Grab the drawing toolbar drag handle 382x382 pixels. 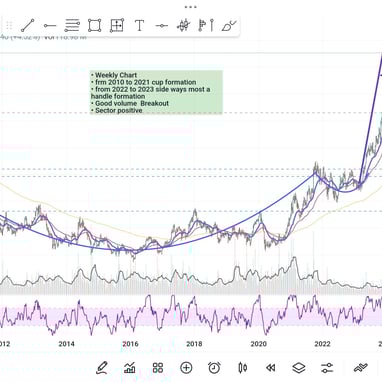9,26
